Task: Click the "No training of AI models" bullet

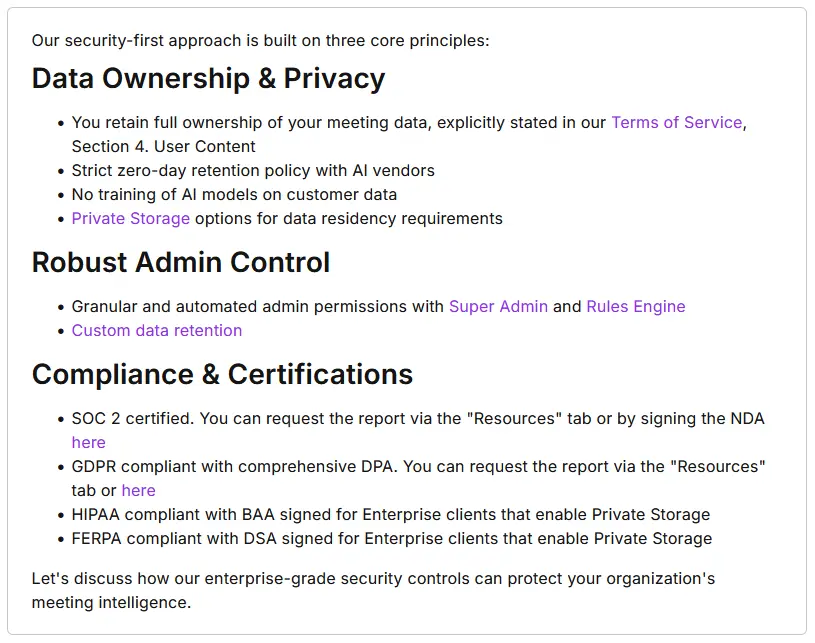Action: [234, 194]
